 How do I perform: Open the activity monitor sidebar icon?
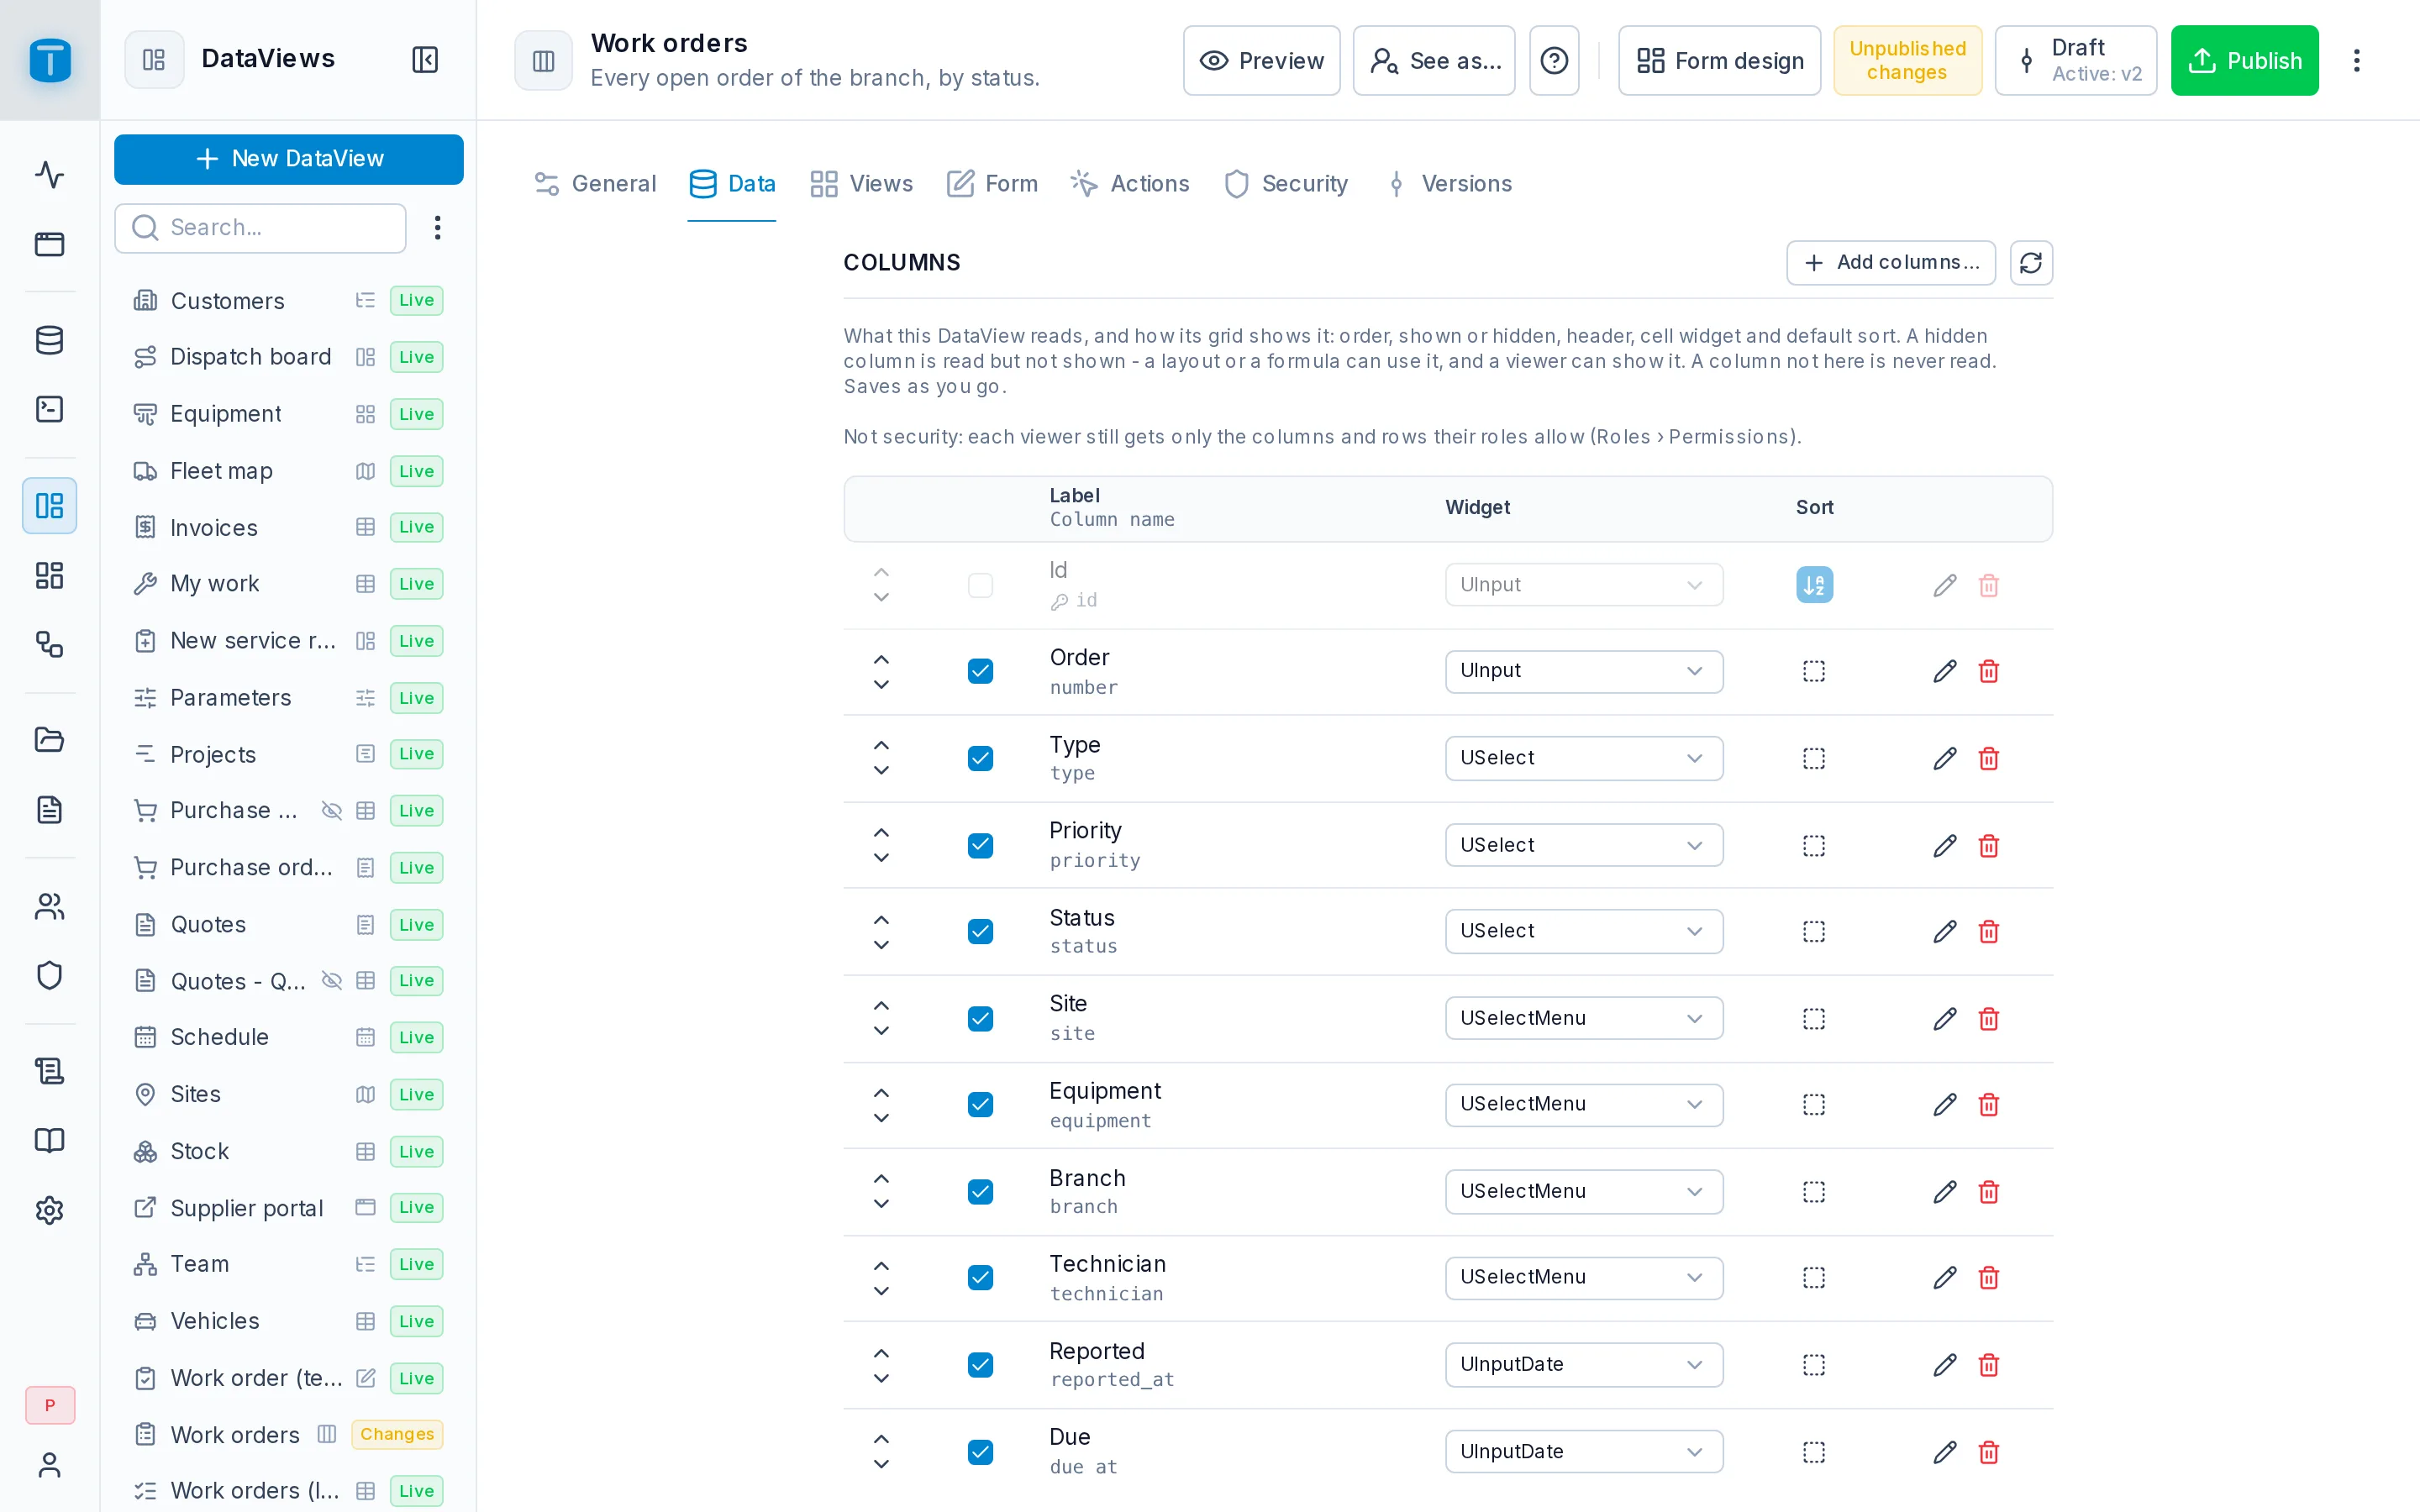49,175
